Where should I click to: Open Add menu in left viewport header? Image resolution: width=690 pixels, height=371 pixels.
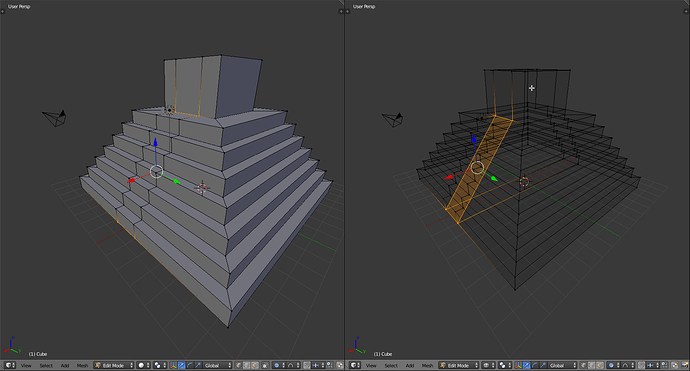(x=65, y=365)
